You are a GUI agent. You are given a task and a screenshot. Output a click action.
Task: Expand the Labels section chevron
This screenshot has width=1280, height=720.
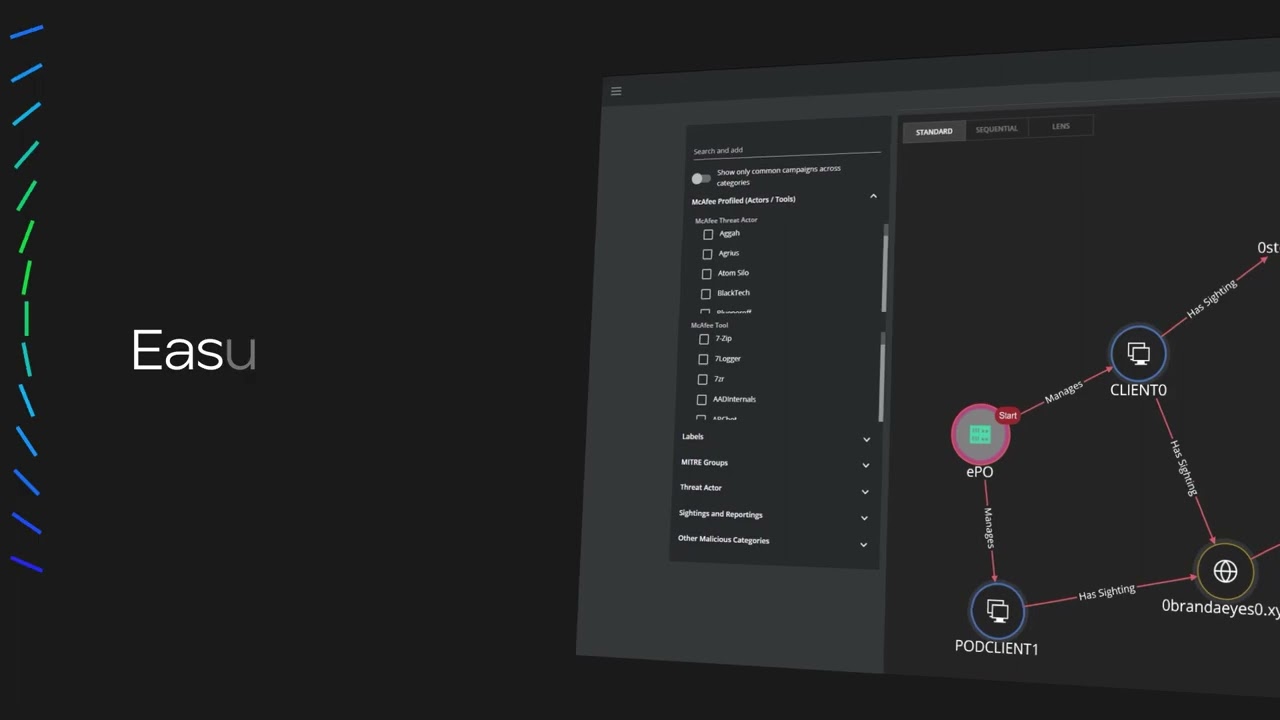[866, 439]
